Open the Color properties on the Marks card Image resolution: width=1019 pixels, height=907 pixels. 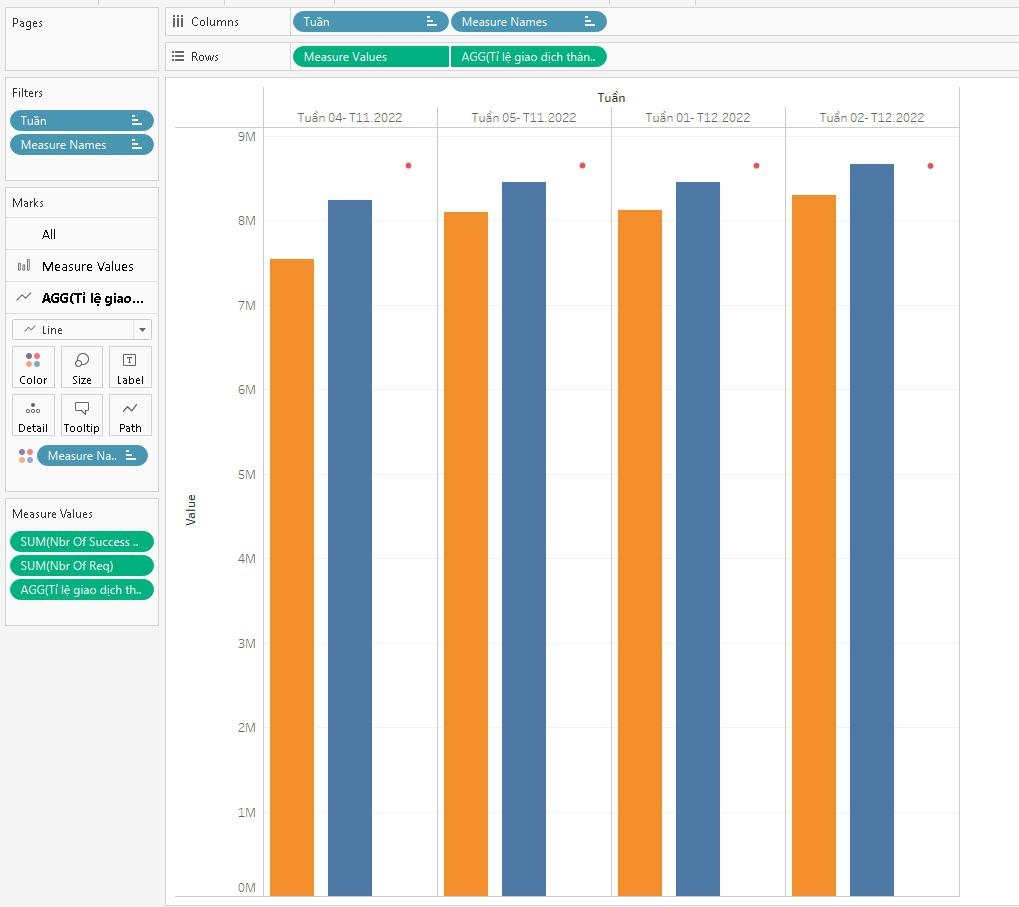pyautogui.click(x=33, y=366)
